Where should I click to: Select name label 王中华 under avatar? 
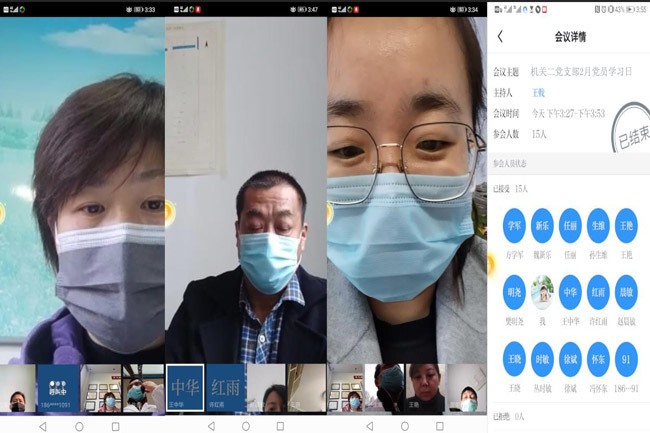(x=570, y=321)
